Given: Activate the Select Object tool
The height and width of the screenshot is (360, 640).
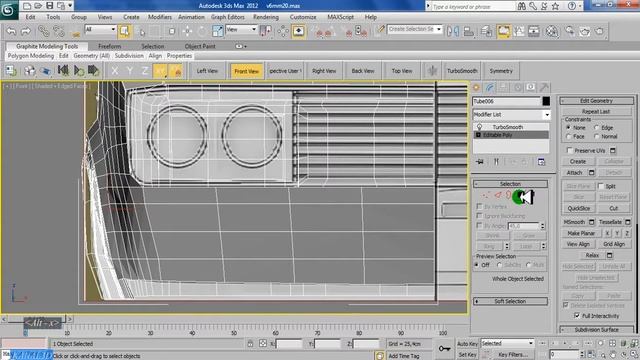Looking at the screenshot, I should 124,31.
